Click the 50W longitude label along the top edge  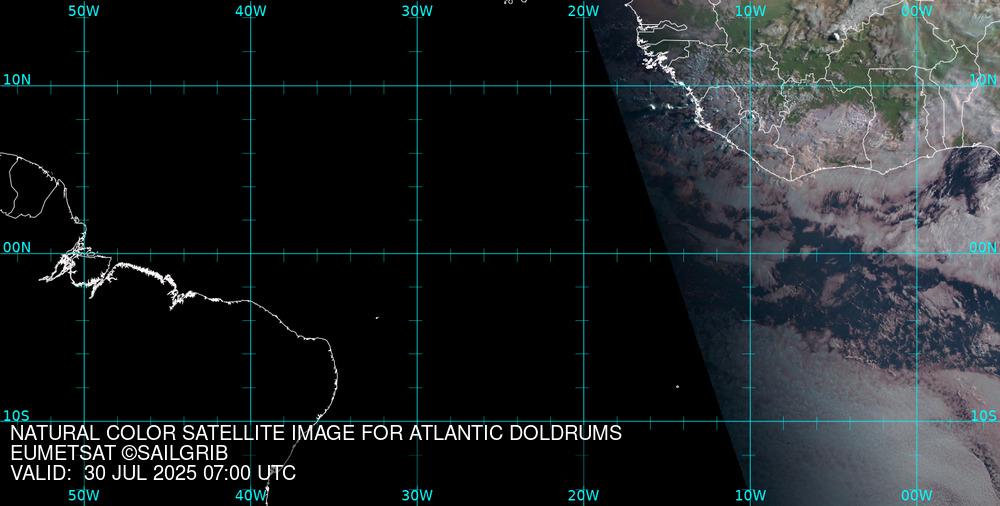click(84, 11)
